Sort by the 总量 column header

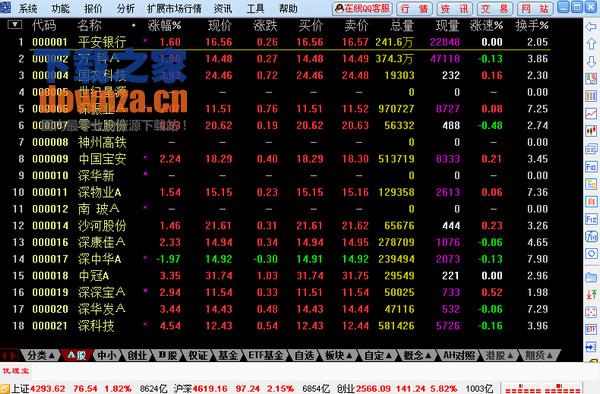[x=402, y=26]
